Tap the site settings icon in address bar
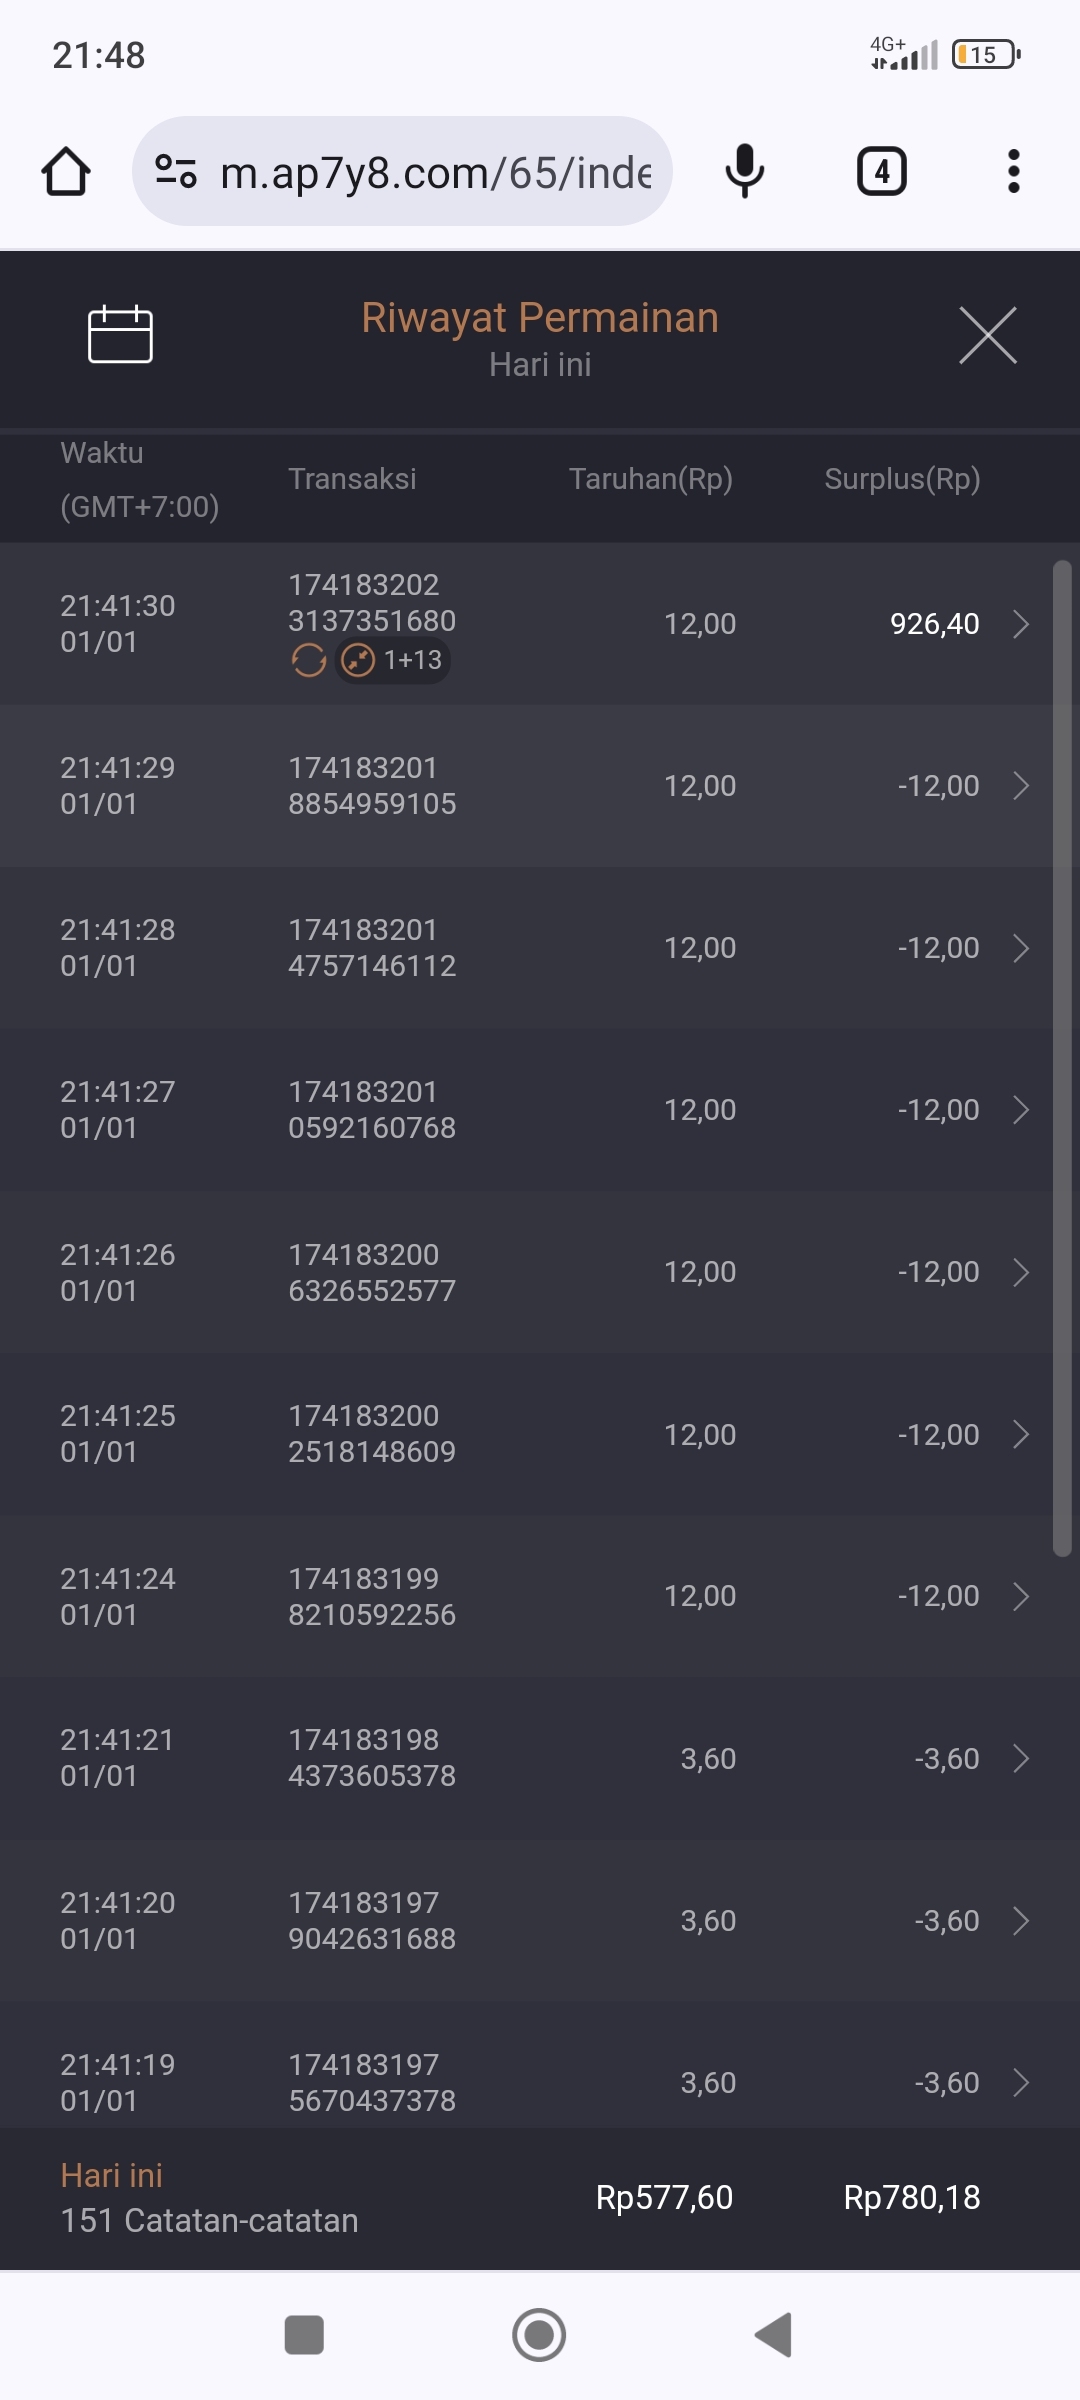Screen dimensions: 1080x2400 pyautogui.click(x=176, y=172)
